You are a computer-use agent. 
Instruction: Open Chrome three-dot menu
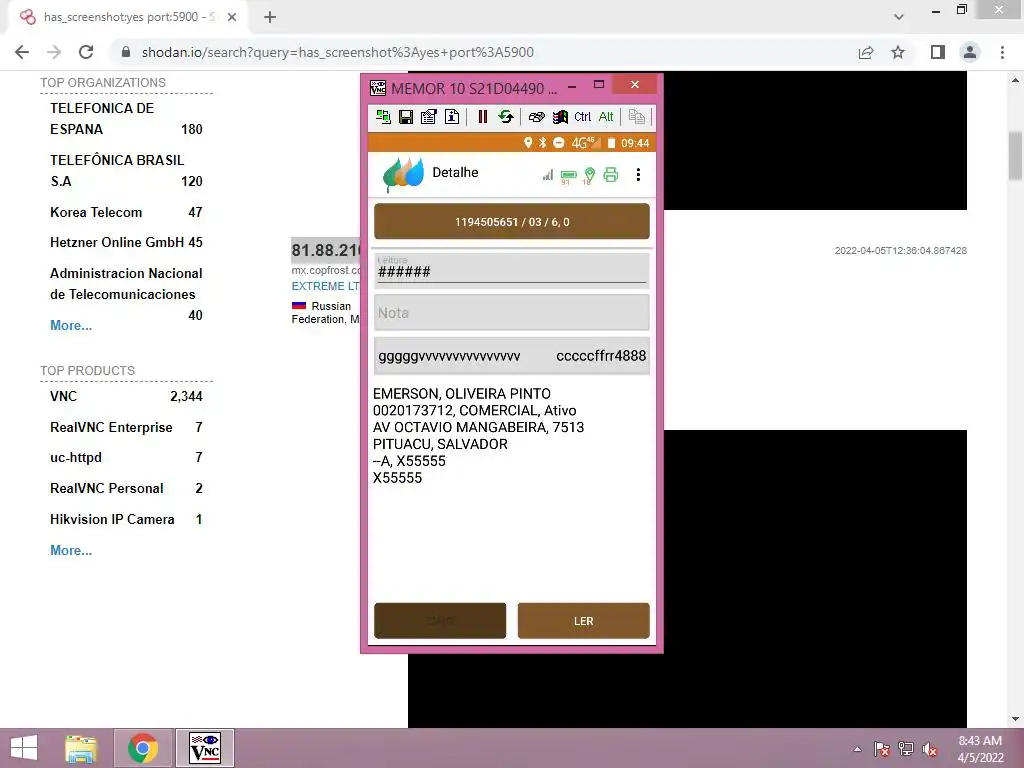point(1002,52)
